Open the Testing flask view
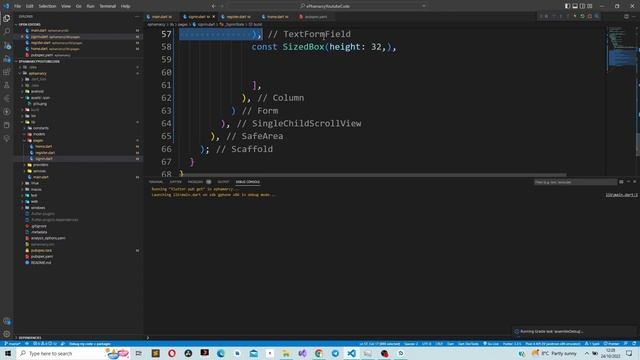 7,85
